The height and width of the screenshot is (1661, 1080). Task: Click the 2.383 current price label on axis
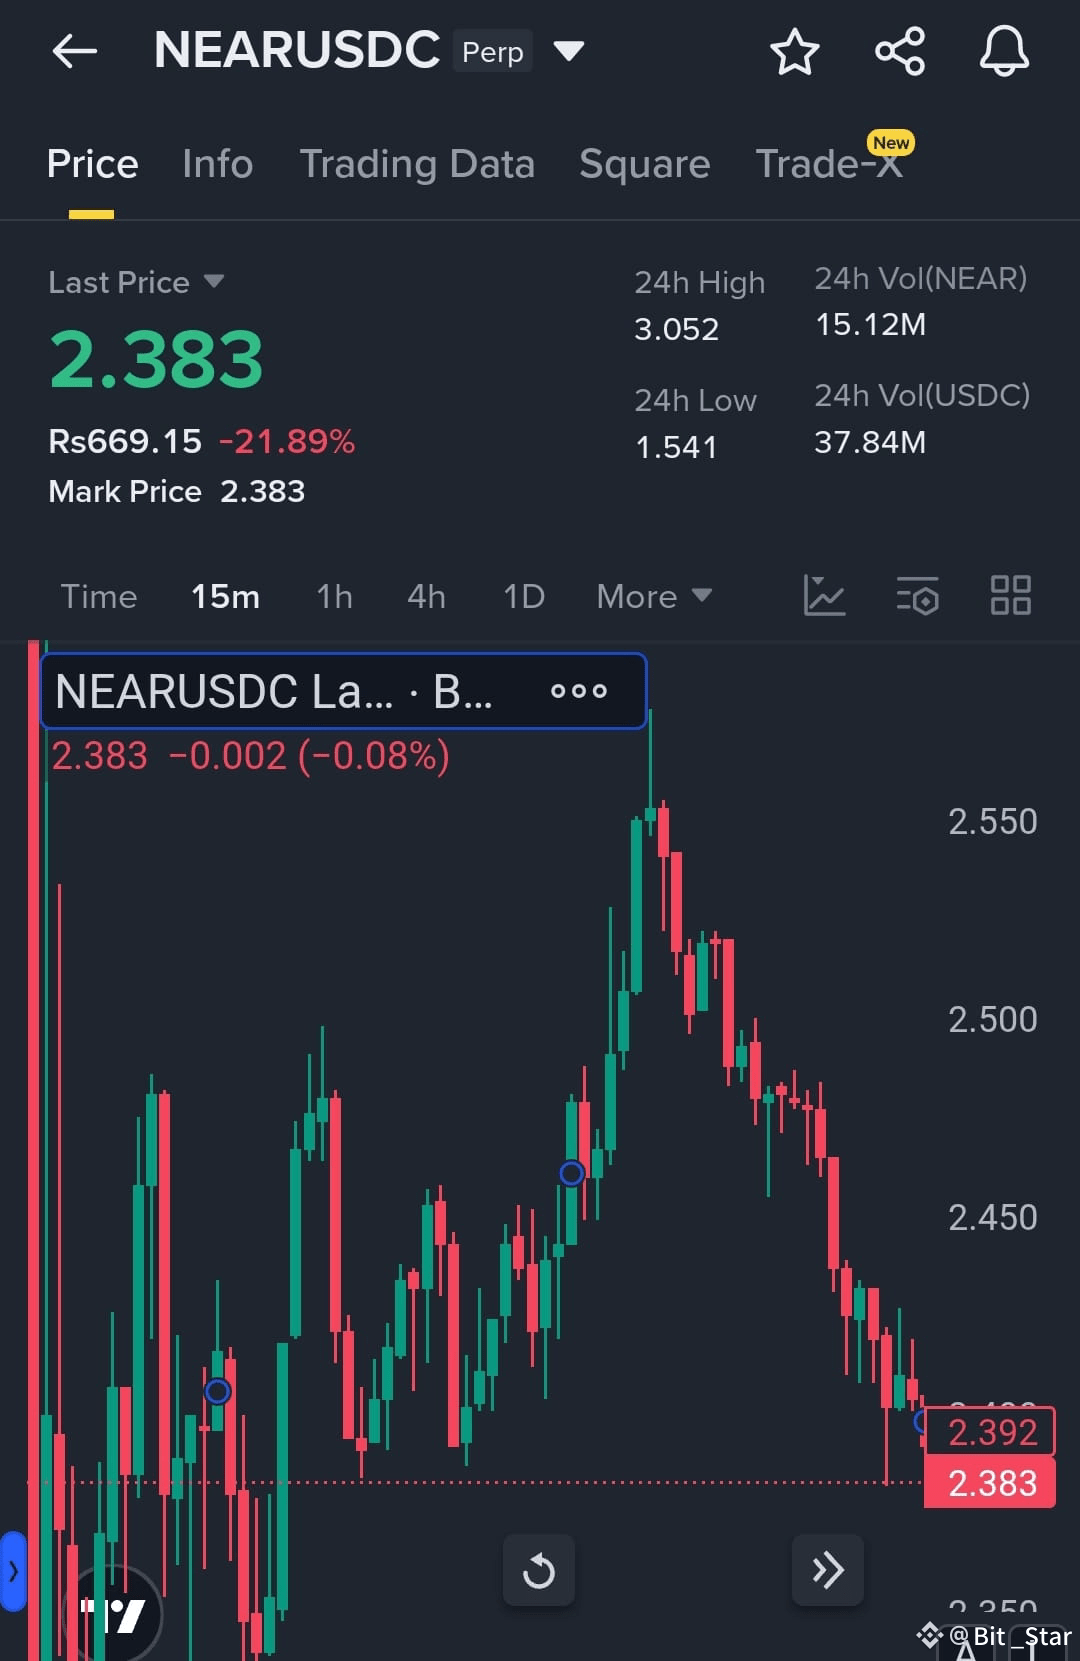990,1483
